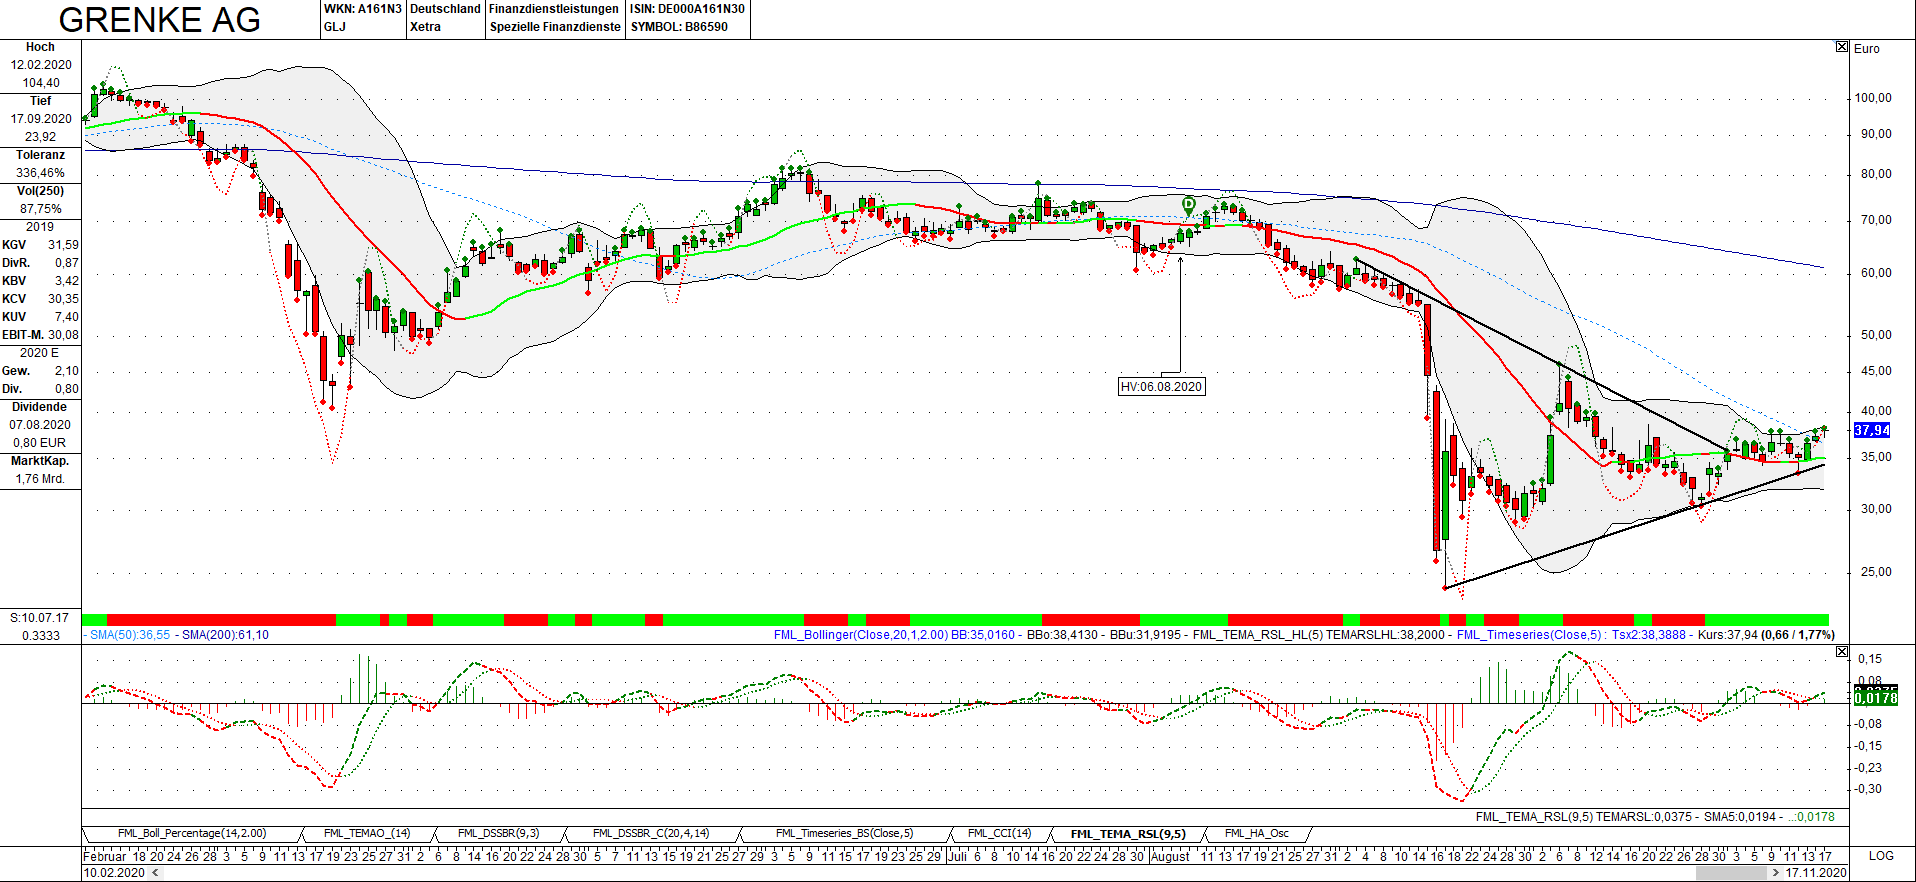The image size is (1916, 882).
Task: Click the Gew. value 2,10
Action: [x=67, y=371]
